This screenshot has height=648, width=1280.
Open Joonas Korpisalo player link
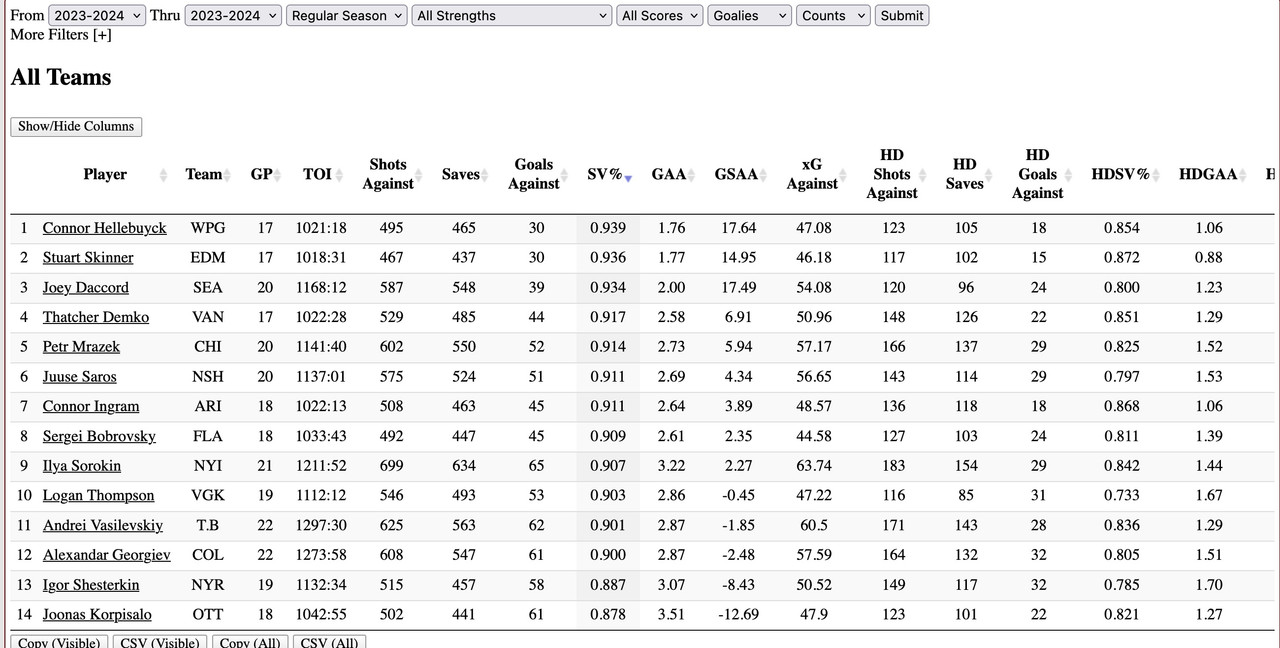pyautogui.click(x=97, y=615)
